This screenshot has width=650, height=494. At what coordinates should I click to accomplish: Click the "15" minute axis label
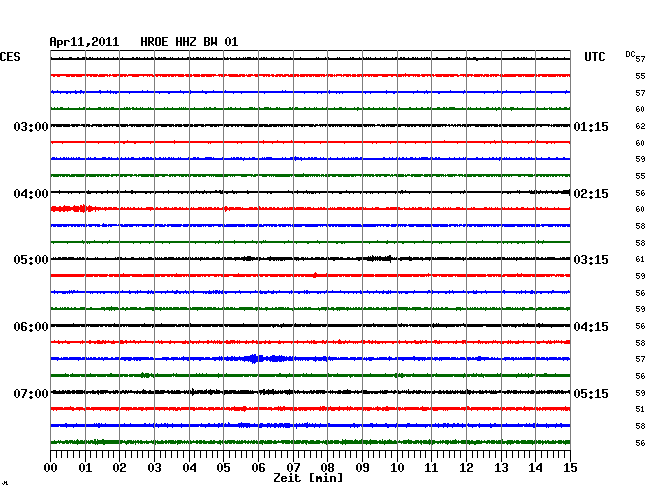click(x=570, y=468)
